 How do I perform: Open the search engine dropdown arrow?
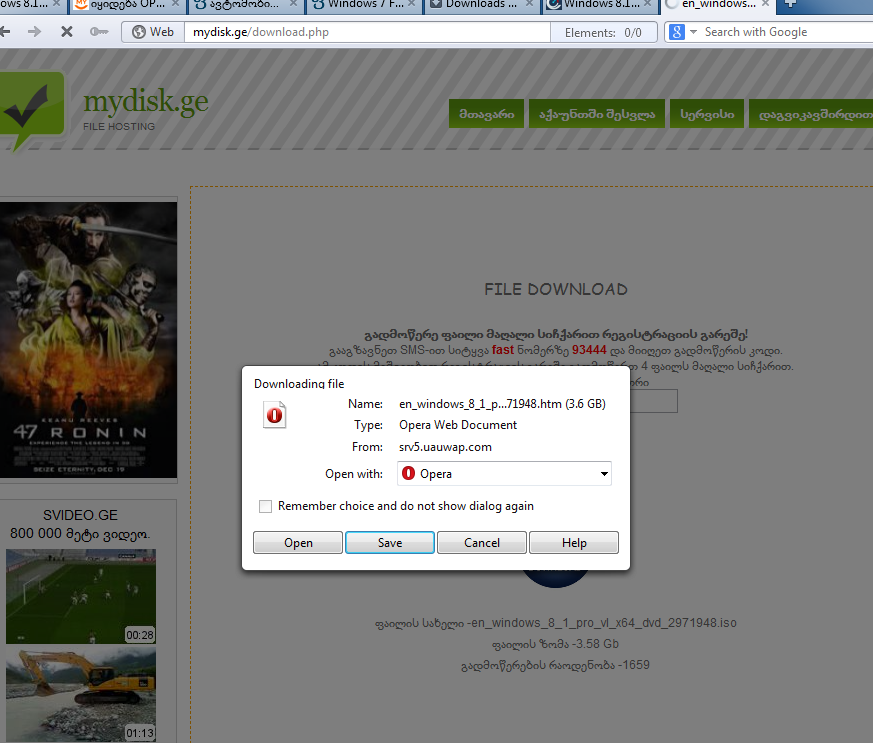693,32
